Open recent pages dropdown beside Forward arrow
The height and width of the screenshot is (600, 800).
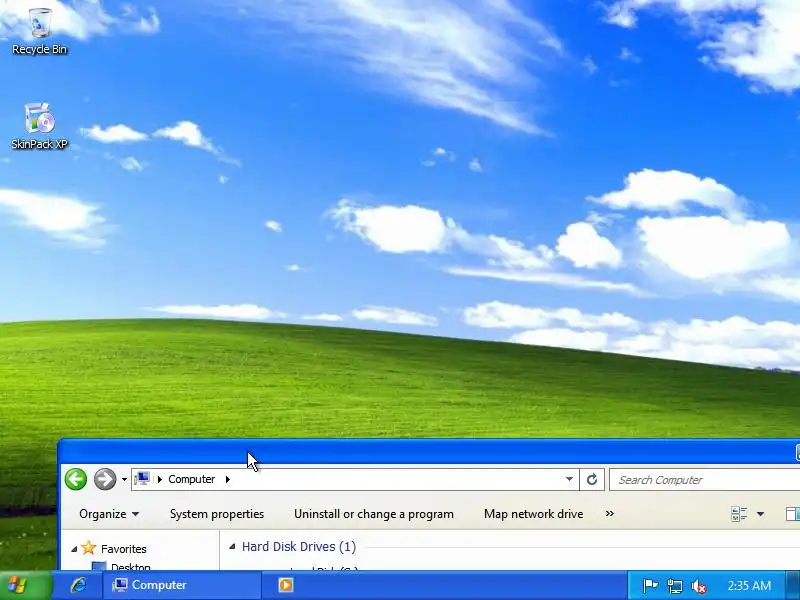pyautogui.click(x=124, y=480)
